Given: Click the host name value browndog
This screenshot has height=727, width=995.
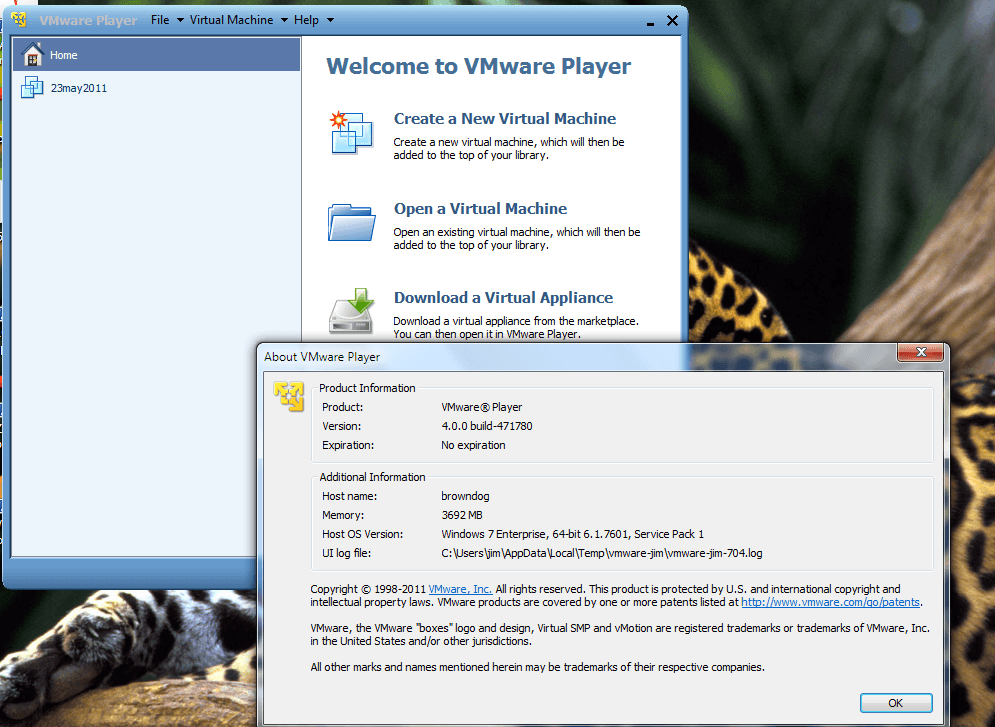Looking at the screenshot, I should (x=465, y=496).
